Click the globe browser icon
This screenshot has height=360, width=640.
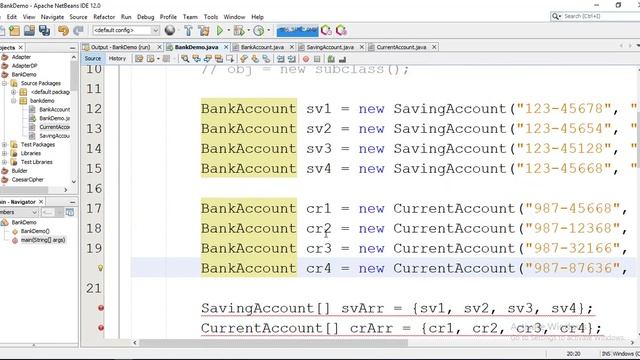[x=170, y=30]
